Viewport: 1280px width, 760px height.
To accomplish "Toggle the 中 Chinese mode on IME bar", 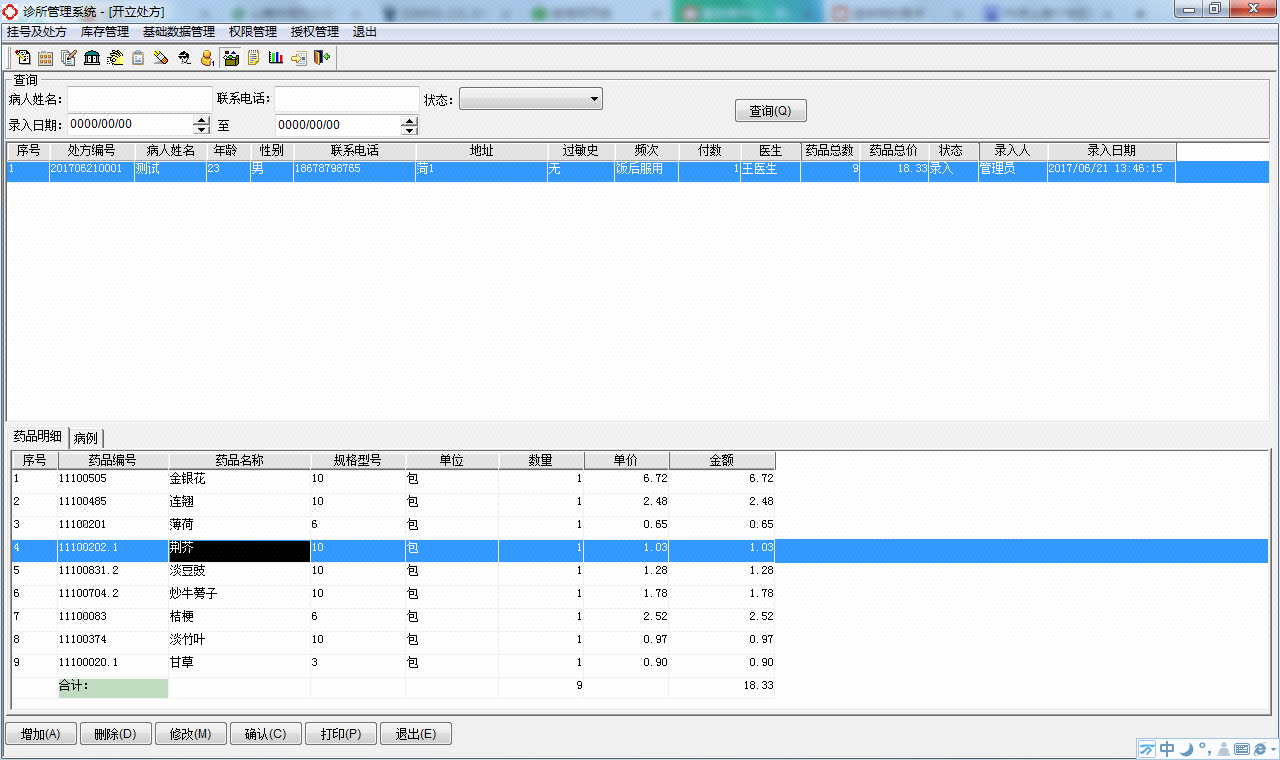I will 1167,749.
